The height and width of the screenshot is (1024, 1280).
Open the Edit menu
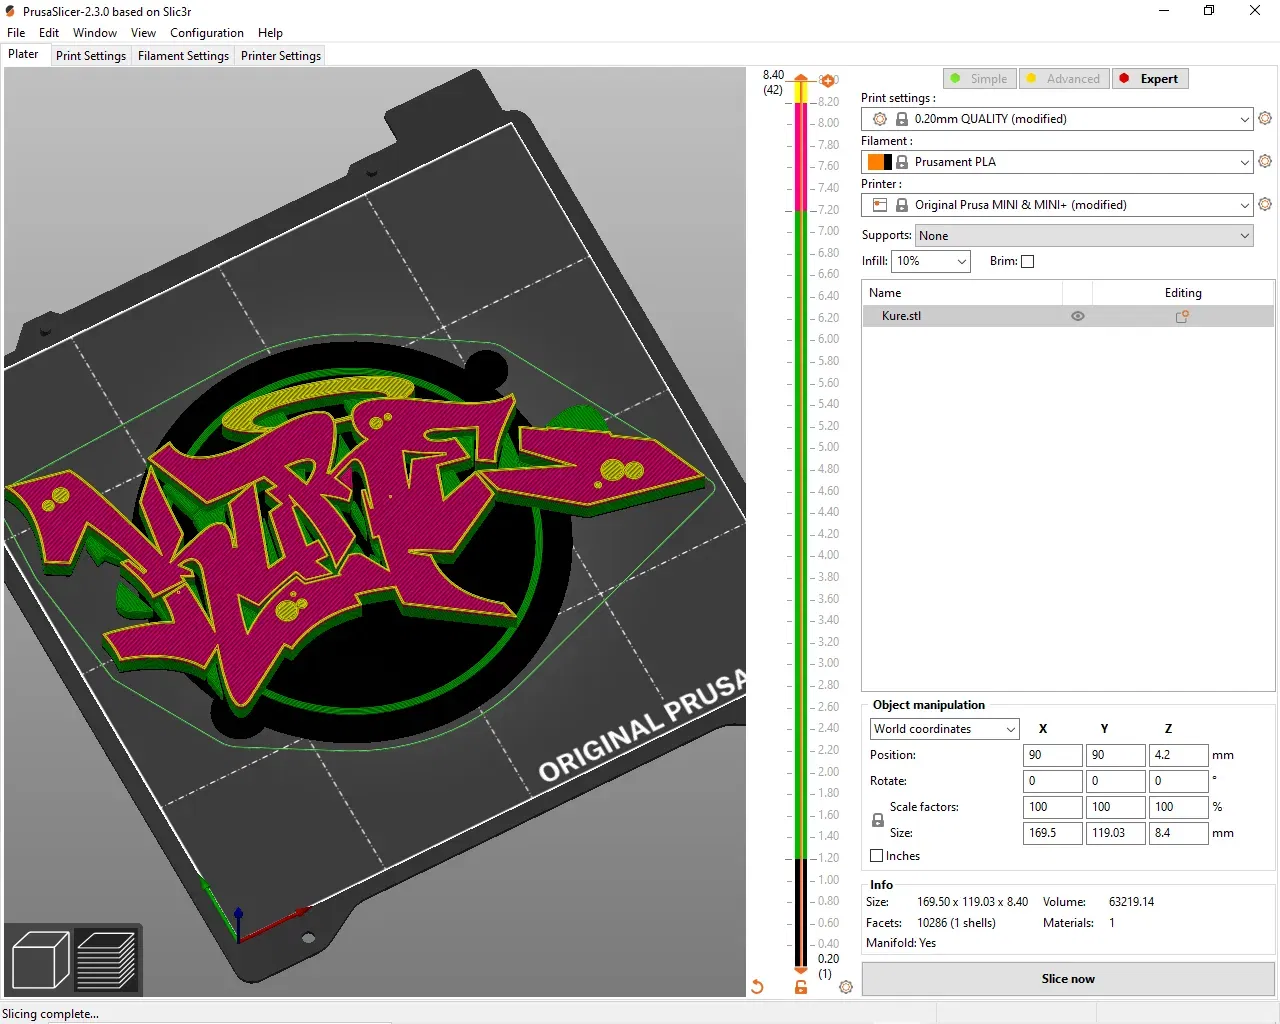click(49, 33)
